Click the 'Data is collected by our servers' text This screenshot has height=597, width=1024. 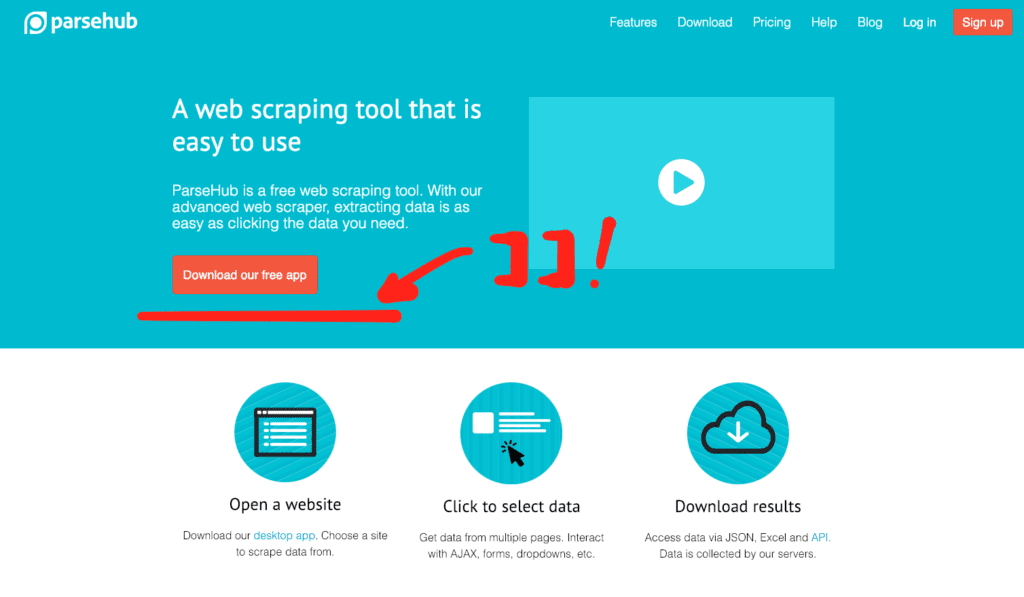(737, 554)
